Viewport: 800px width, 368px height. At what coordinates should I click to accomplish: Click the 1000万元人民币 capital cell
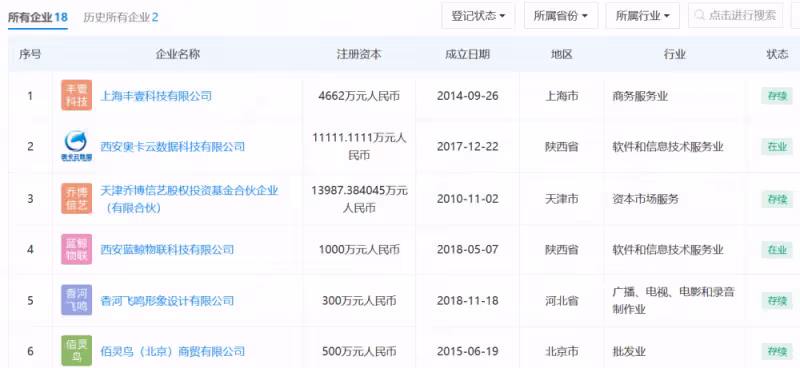[x=359, y=250]
